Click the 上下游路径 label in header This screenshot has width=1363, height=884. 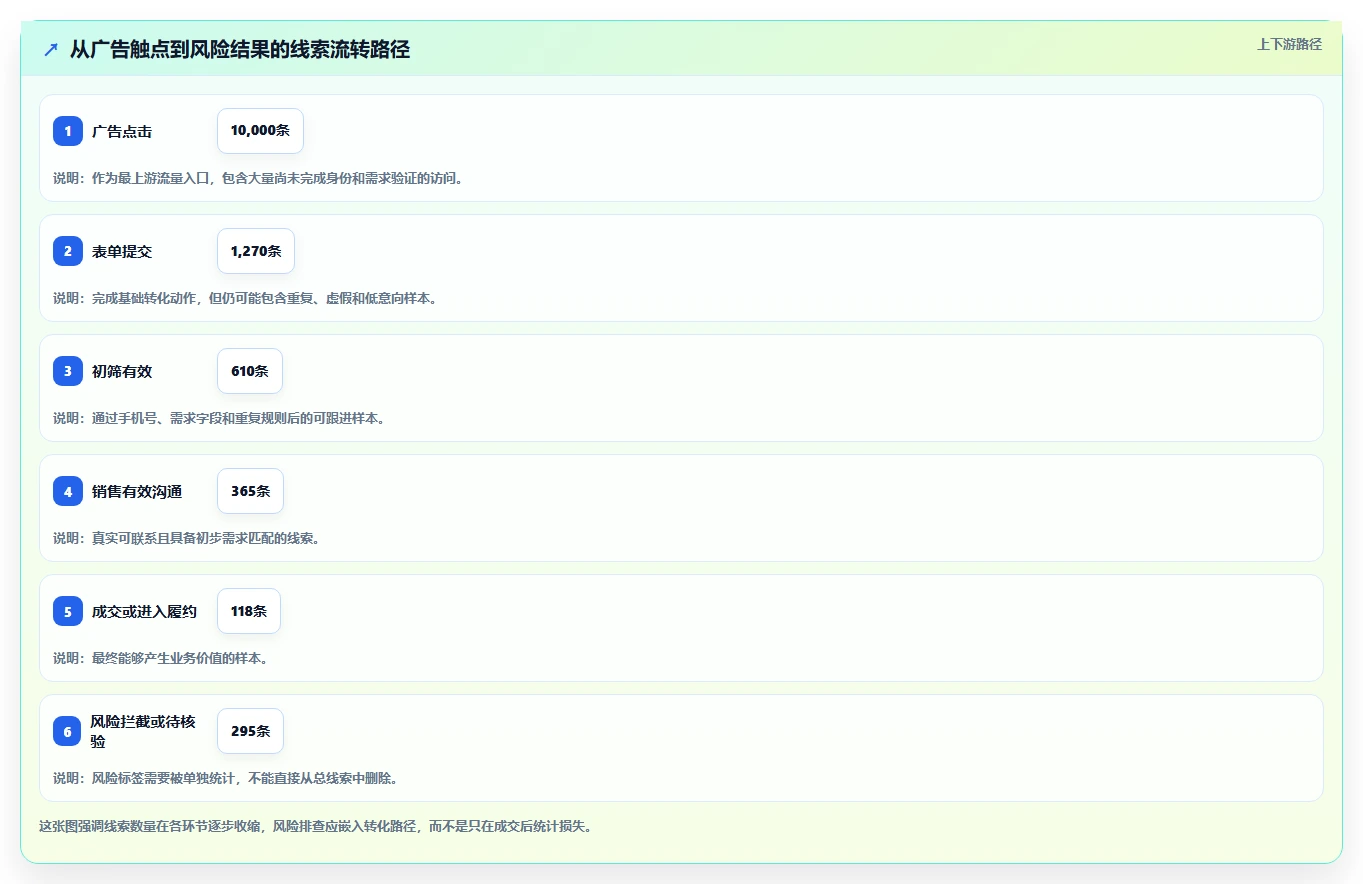(1289, 44)
